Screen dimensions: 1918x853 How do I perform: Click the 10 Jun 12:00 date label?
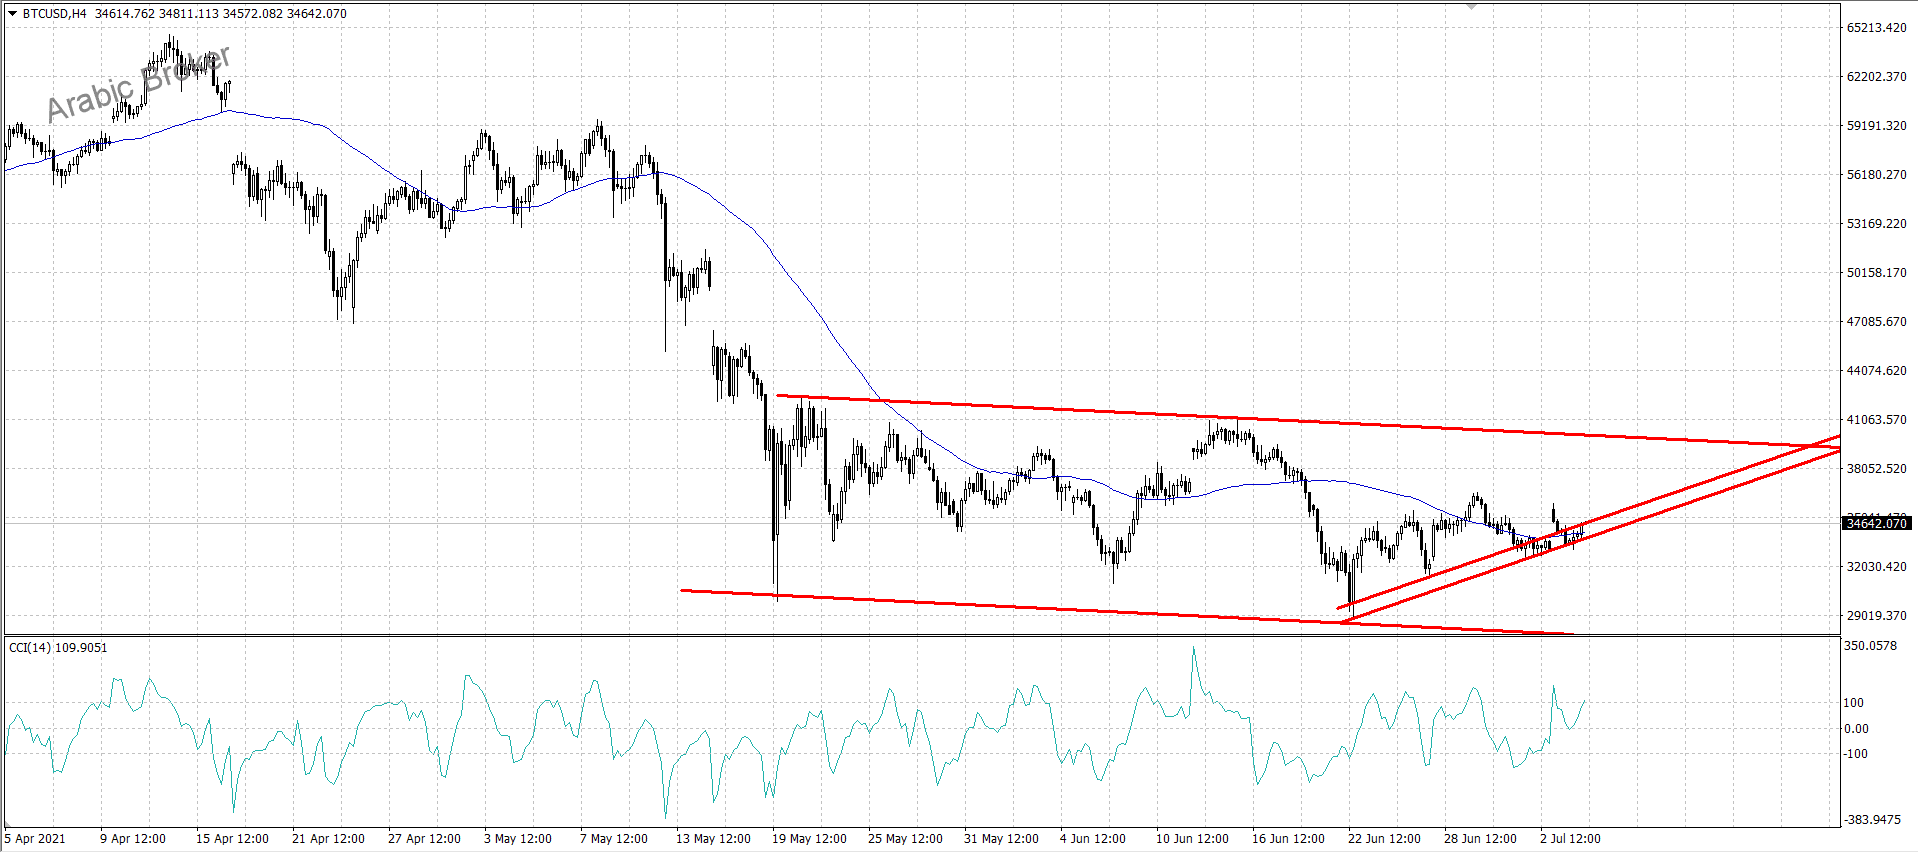pos(1192,839)
